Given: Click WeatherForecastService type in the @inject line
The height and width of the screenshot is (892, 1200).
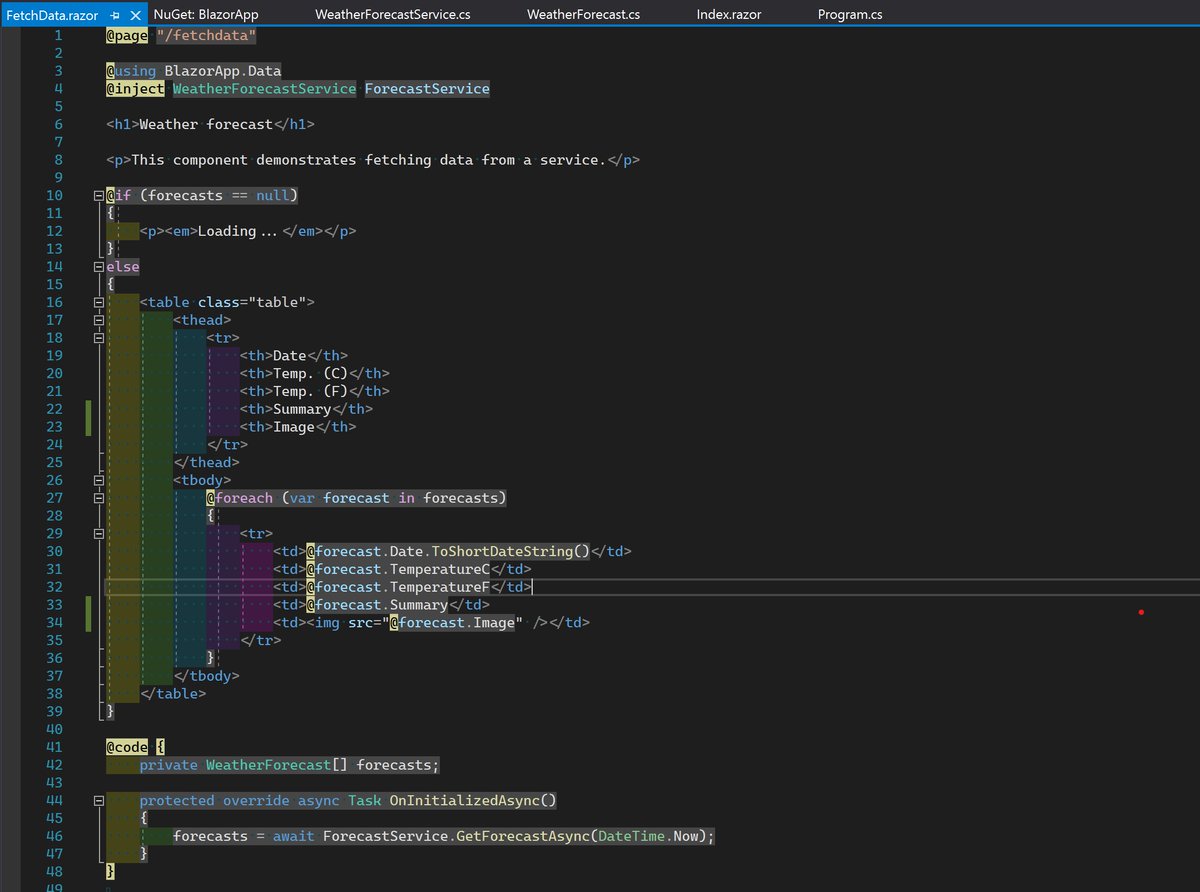Looking at the screenshot, I should (264, 89).
